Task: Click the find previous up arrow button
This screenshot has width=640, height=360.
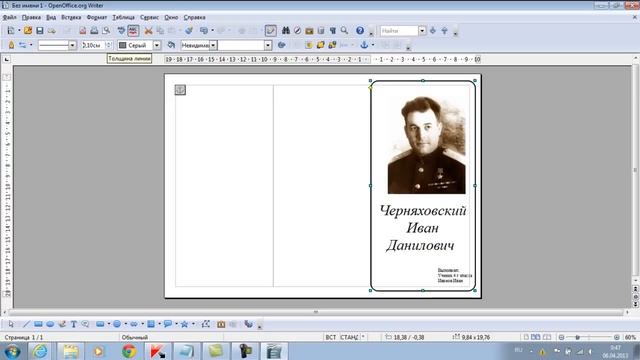Action: (444, 31)
